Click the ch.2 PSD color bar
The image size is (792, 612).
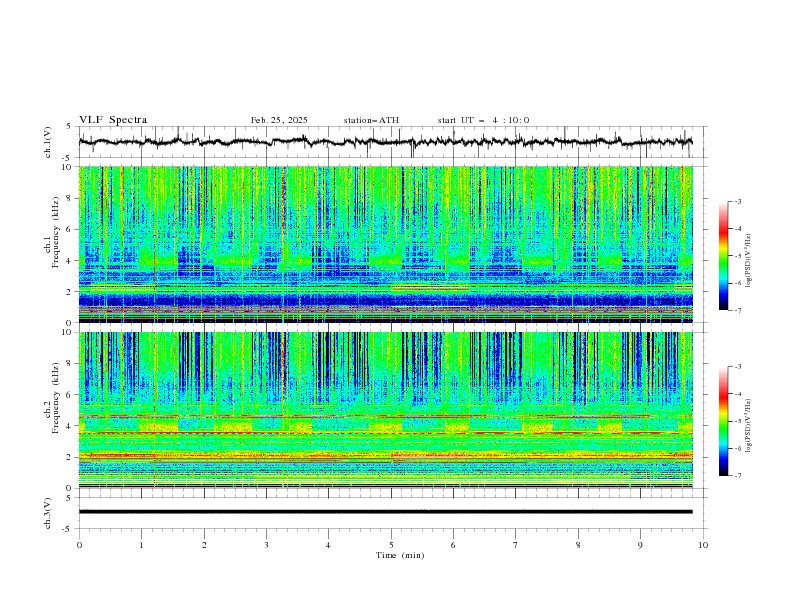click(x=723, y=421)
